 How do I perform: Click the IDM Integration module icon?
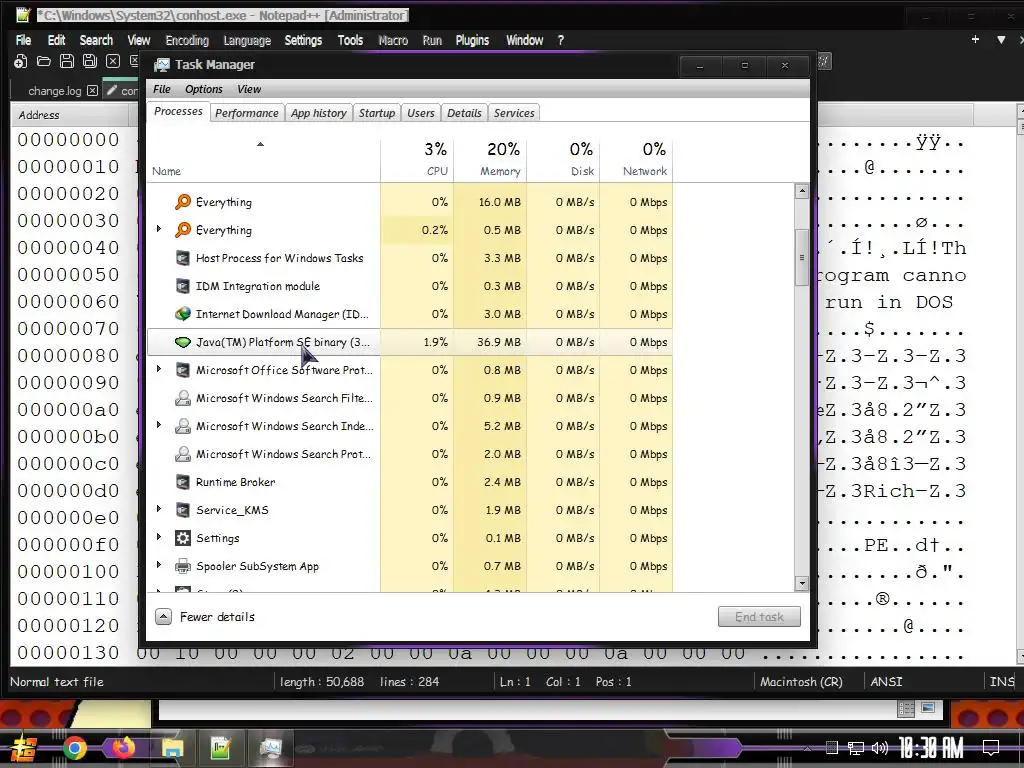(183, 286)
